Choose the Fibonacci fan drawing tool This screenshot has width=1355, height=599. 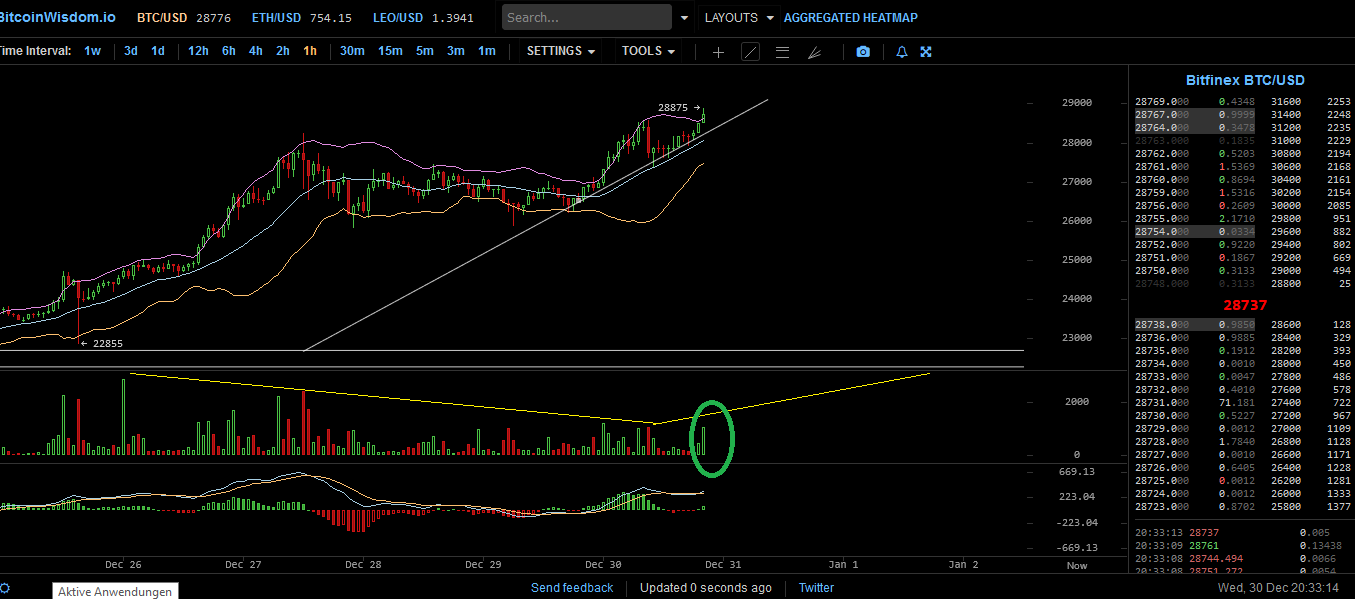[814, 52]
